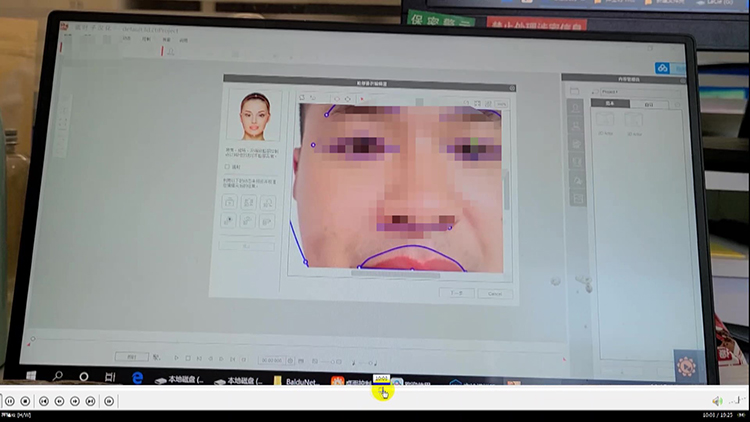
Task: Click the actor head icon in manager sidebar
Action: click(x=576, y=108)
